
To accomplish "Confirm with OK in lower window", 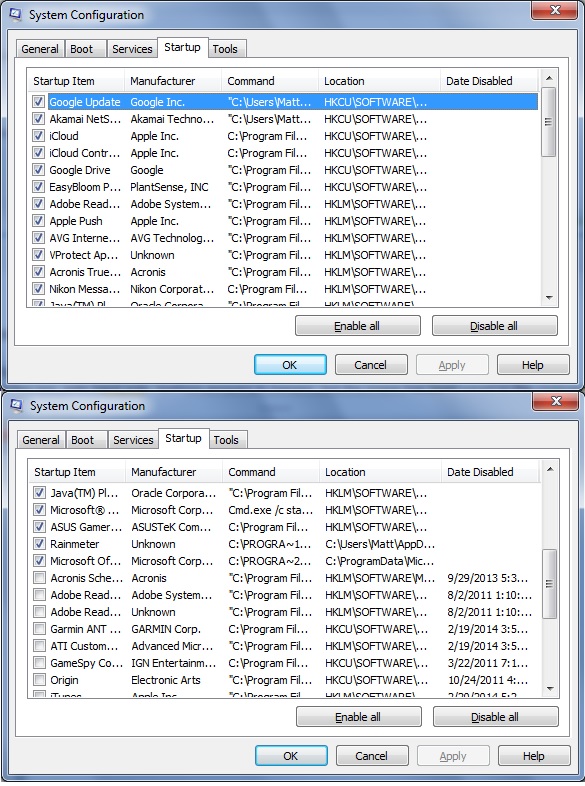I will tap(291, 756).
